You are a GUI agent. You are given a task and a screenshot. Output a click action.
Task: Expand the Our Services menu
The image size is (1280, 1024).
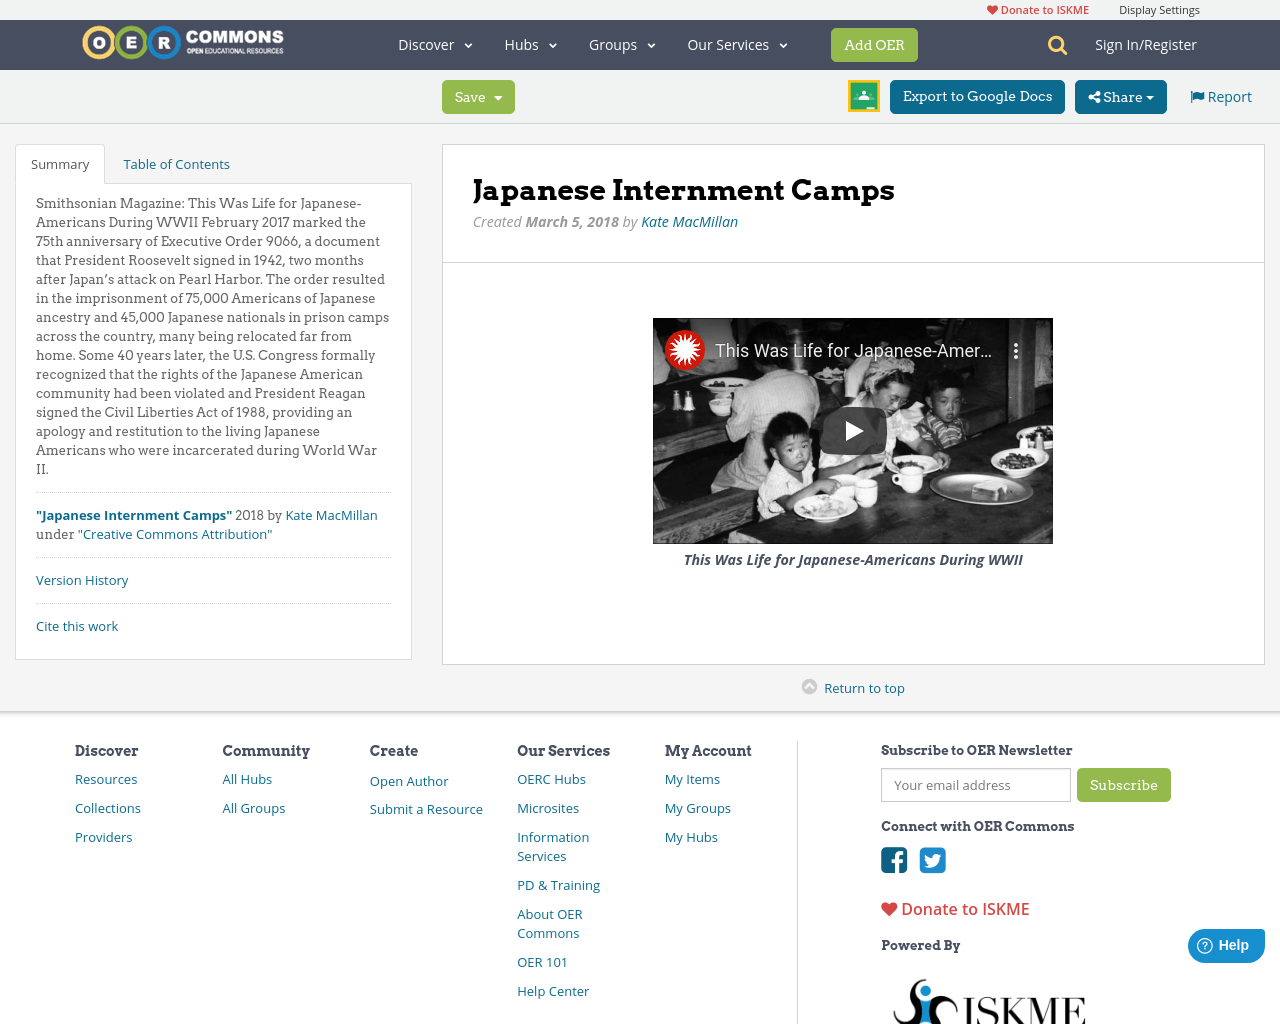[x=736, y=44]
